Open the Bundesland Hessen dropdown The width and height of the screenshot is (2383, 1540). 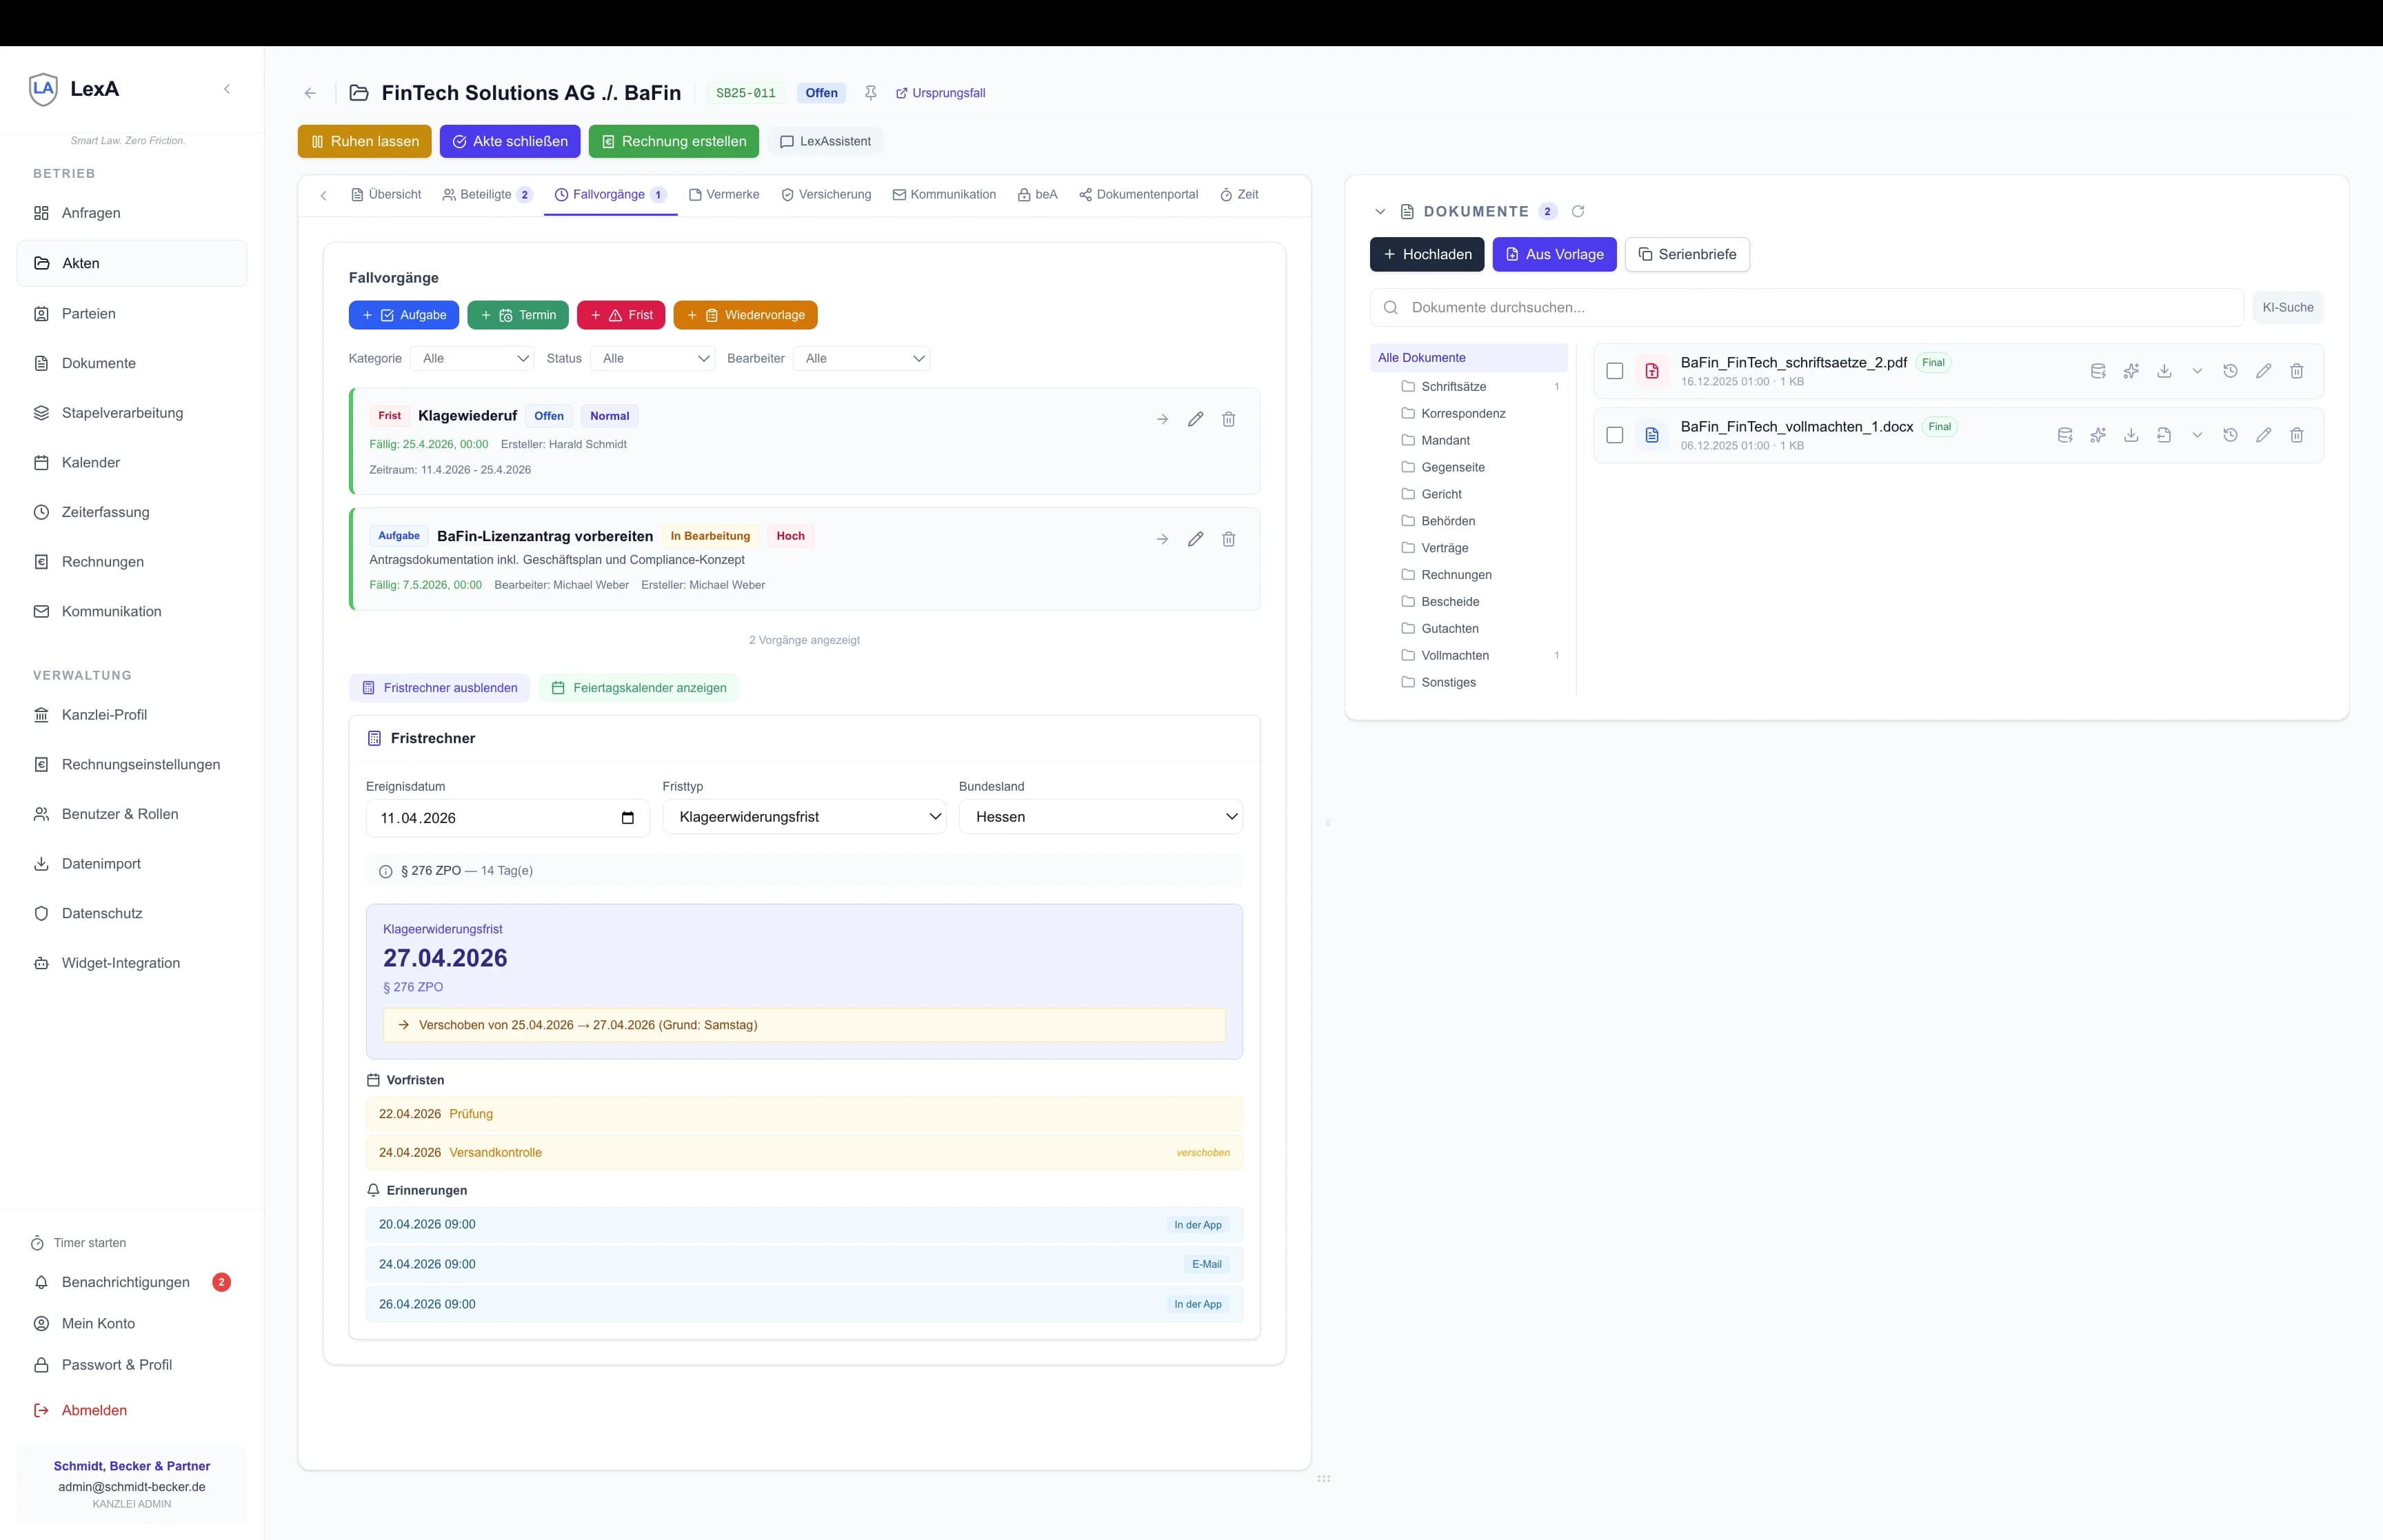pos(1100,817)
